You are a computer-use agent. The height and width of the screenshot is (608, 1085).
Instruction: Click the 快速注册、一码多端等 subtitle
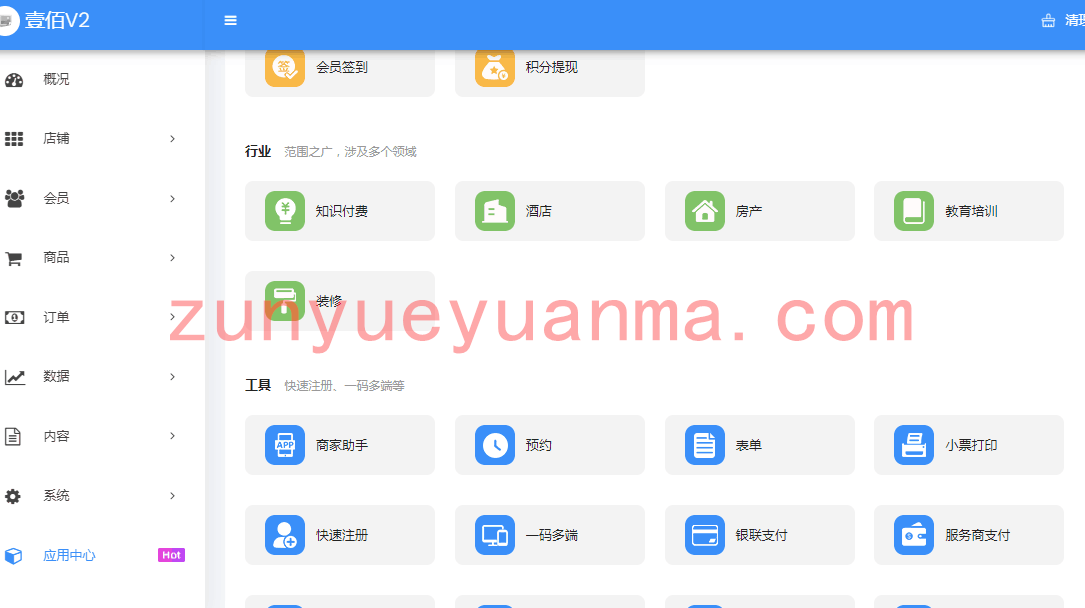coord(344,385)
